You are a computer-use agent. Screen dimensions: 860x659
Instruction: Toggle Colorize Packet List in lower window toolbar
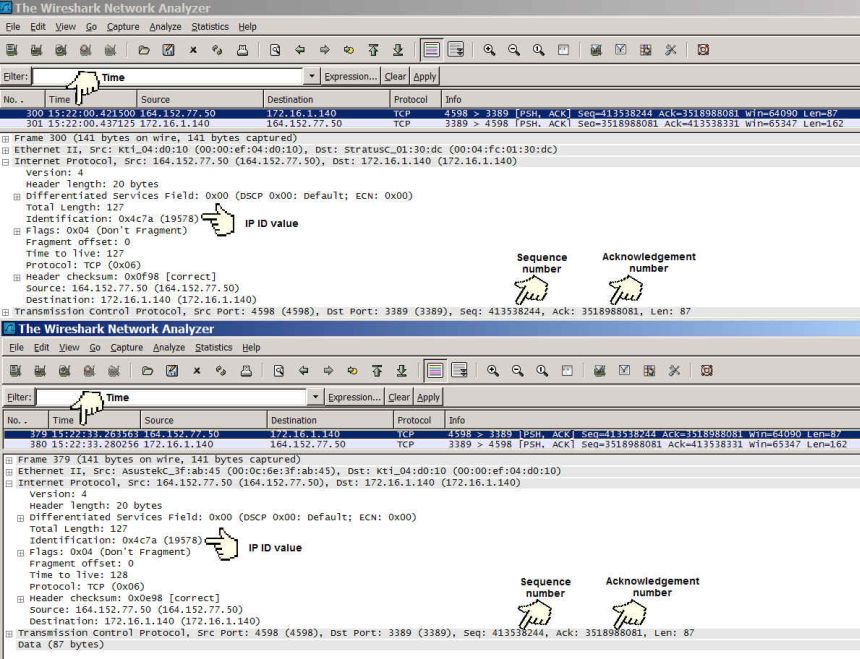pyautogui.click(x=435, y=371)
